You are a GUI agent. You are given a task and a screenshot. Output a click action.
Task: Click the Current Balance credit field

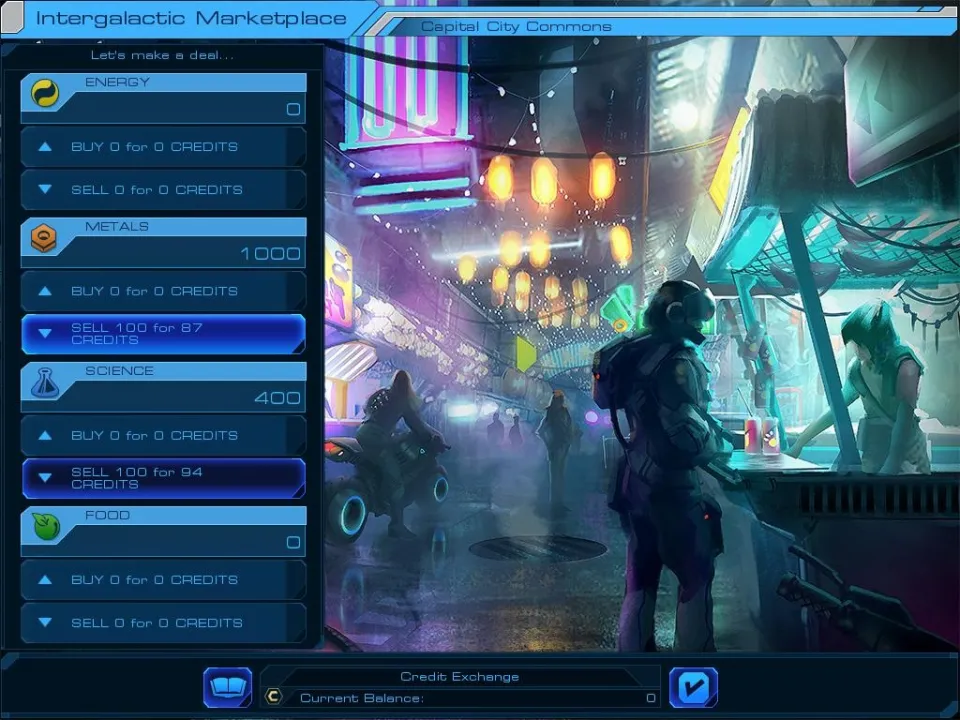coord(470,698)
